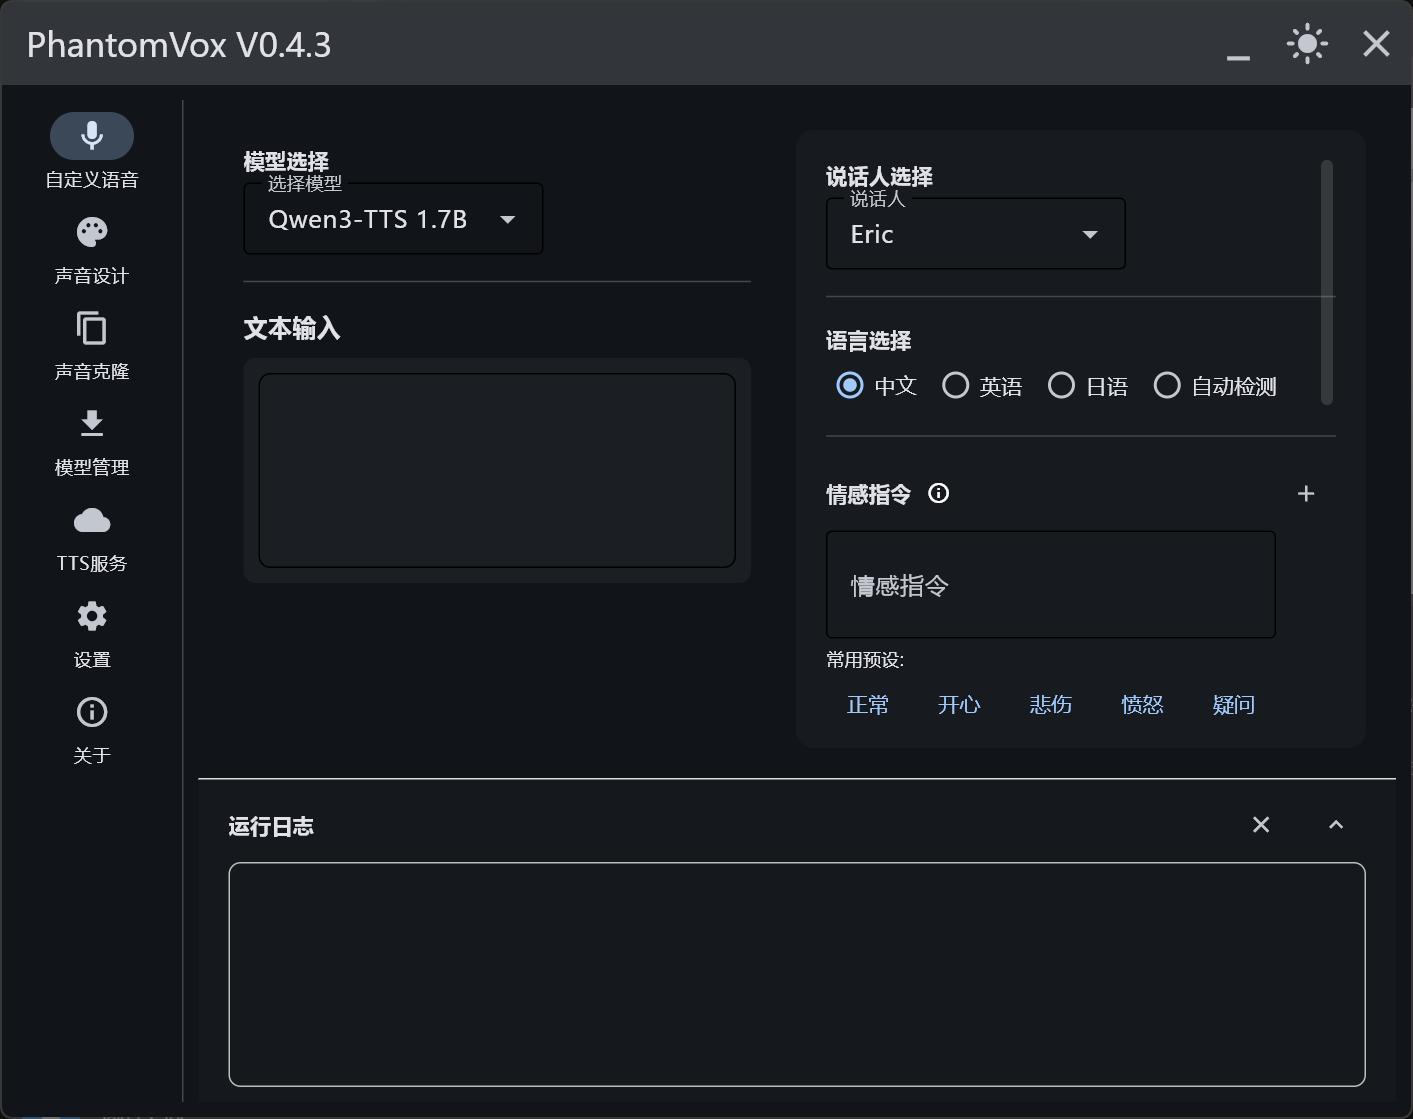
Task: Open the 关于 info page
Action: click(92, 713)
